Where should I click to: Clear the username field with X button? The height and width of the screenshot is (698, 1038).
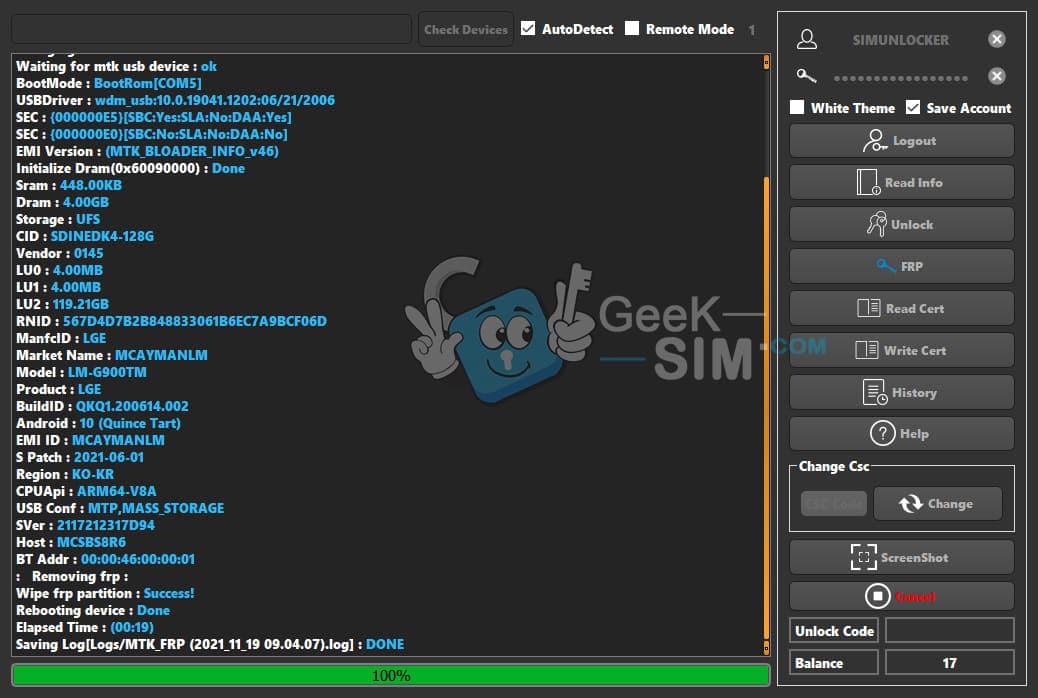996,39
